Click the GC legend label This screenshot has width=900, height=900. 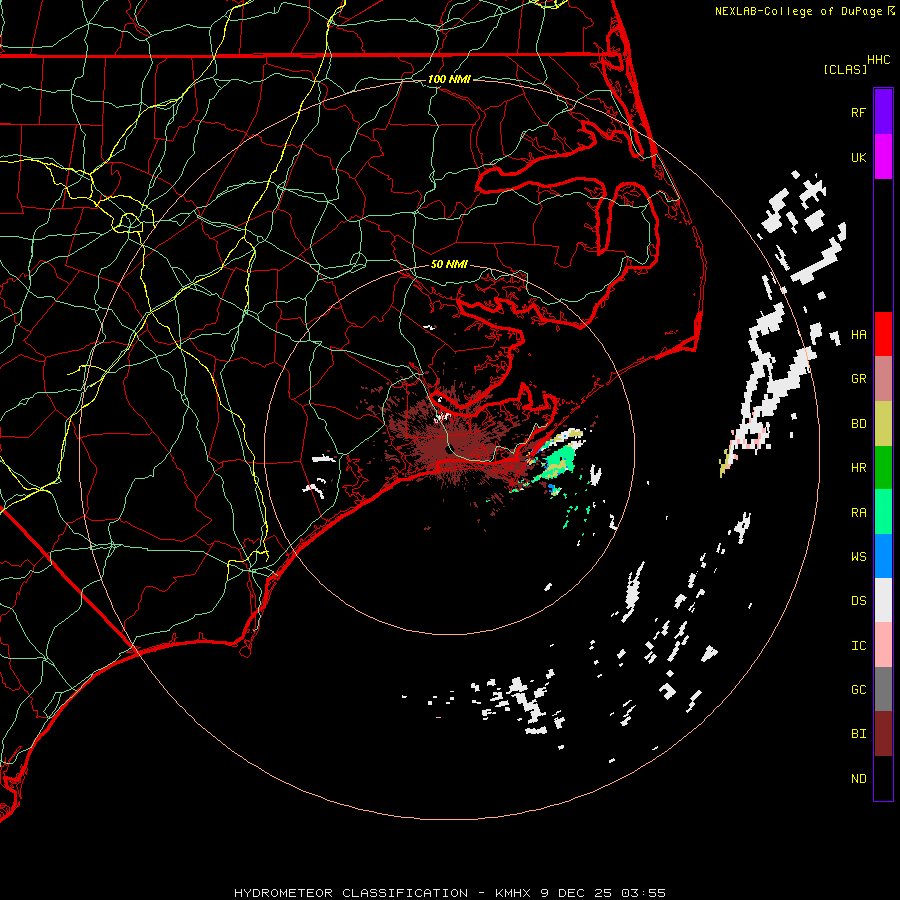point(859,690)
